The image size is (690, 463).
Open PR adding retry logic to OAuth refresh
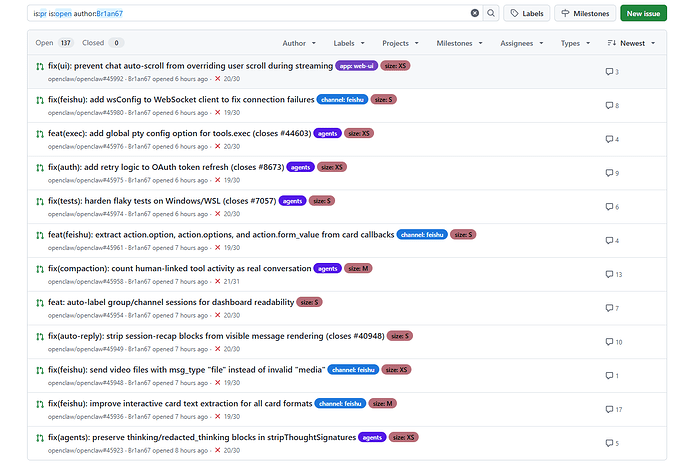pyautogui.click(x=166, y=167)
